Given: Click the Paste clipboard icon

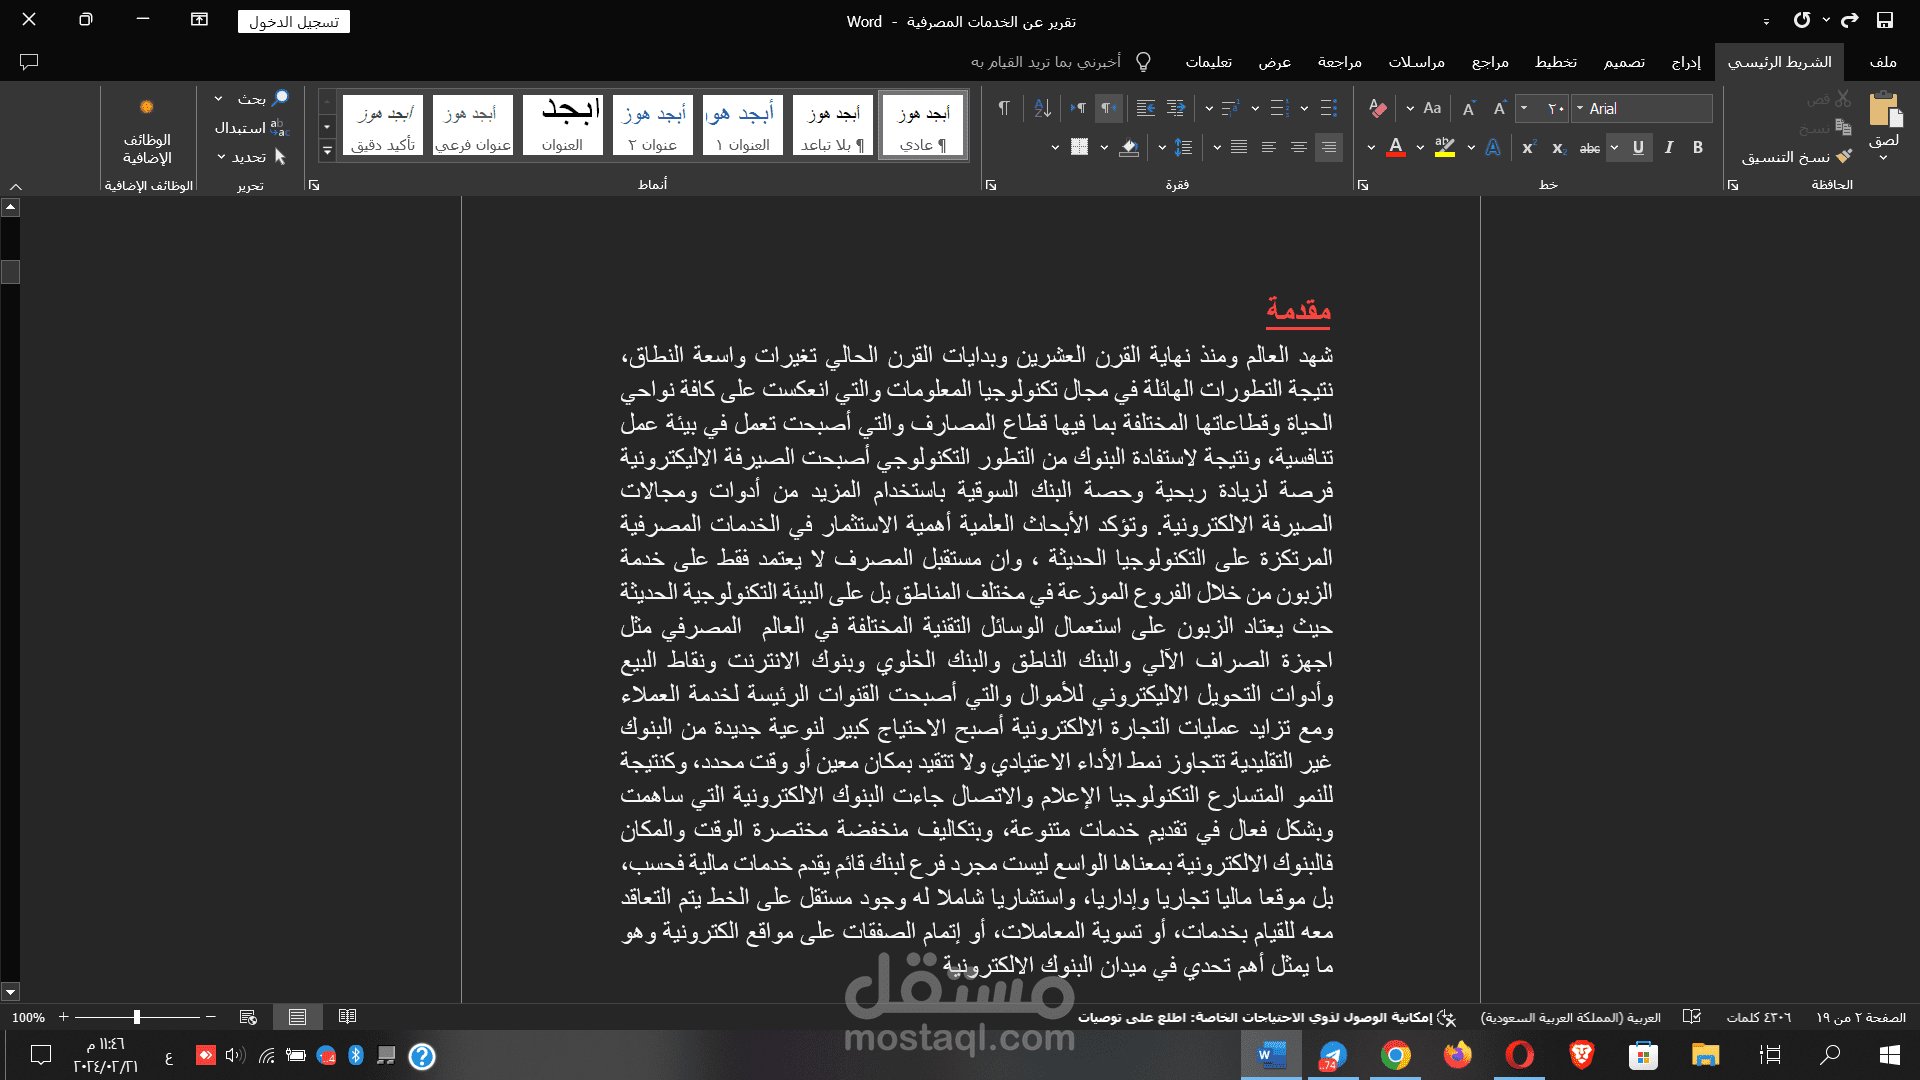Looking at the screenshot, I should [1885, 110].
